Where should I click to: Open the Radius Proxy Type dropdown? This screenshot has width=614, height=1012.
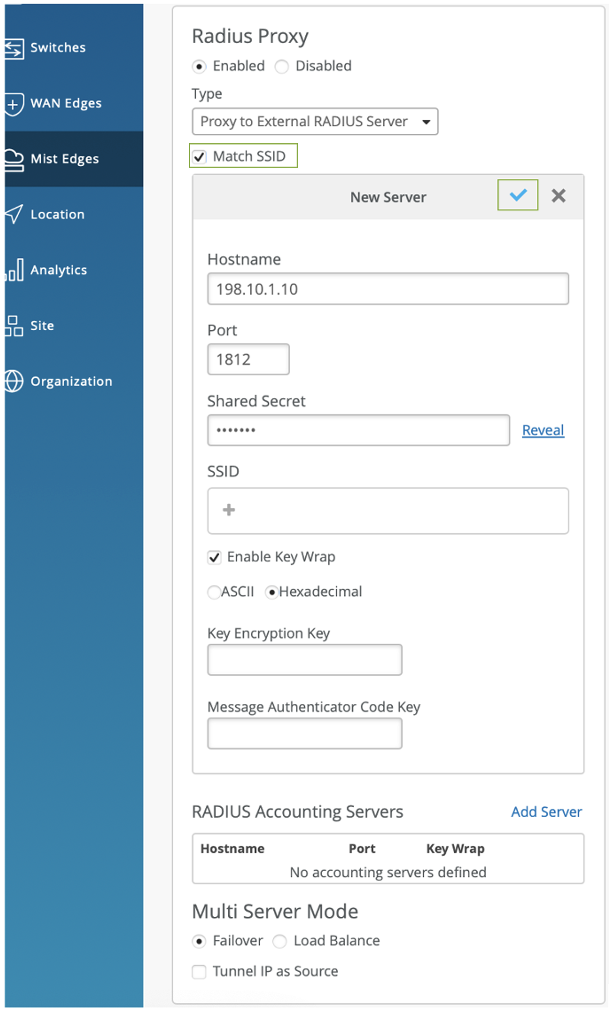(315, 122)
